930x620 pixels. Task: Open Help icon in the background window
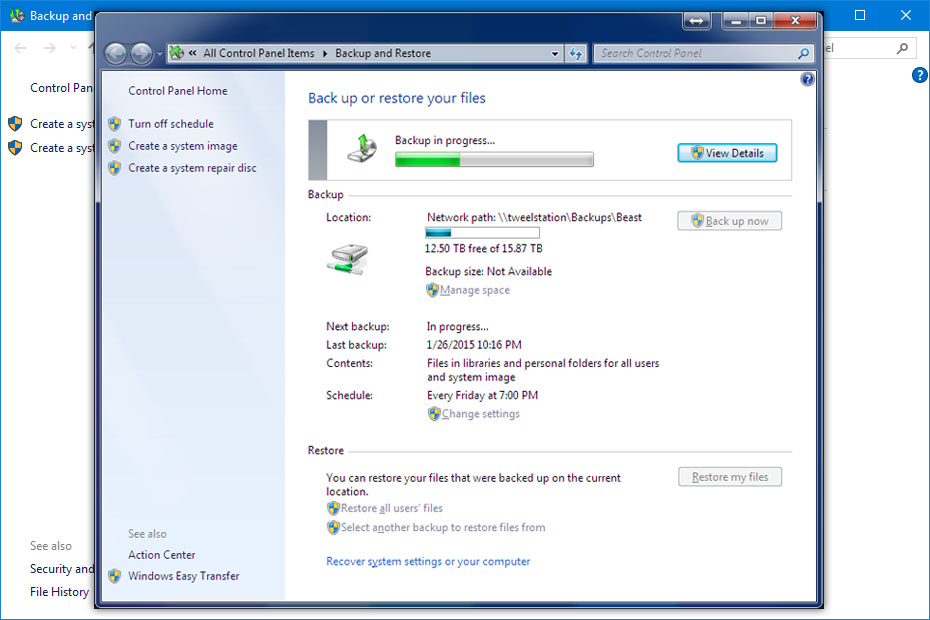click(919, 75)
